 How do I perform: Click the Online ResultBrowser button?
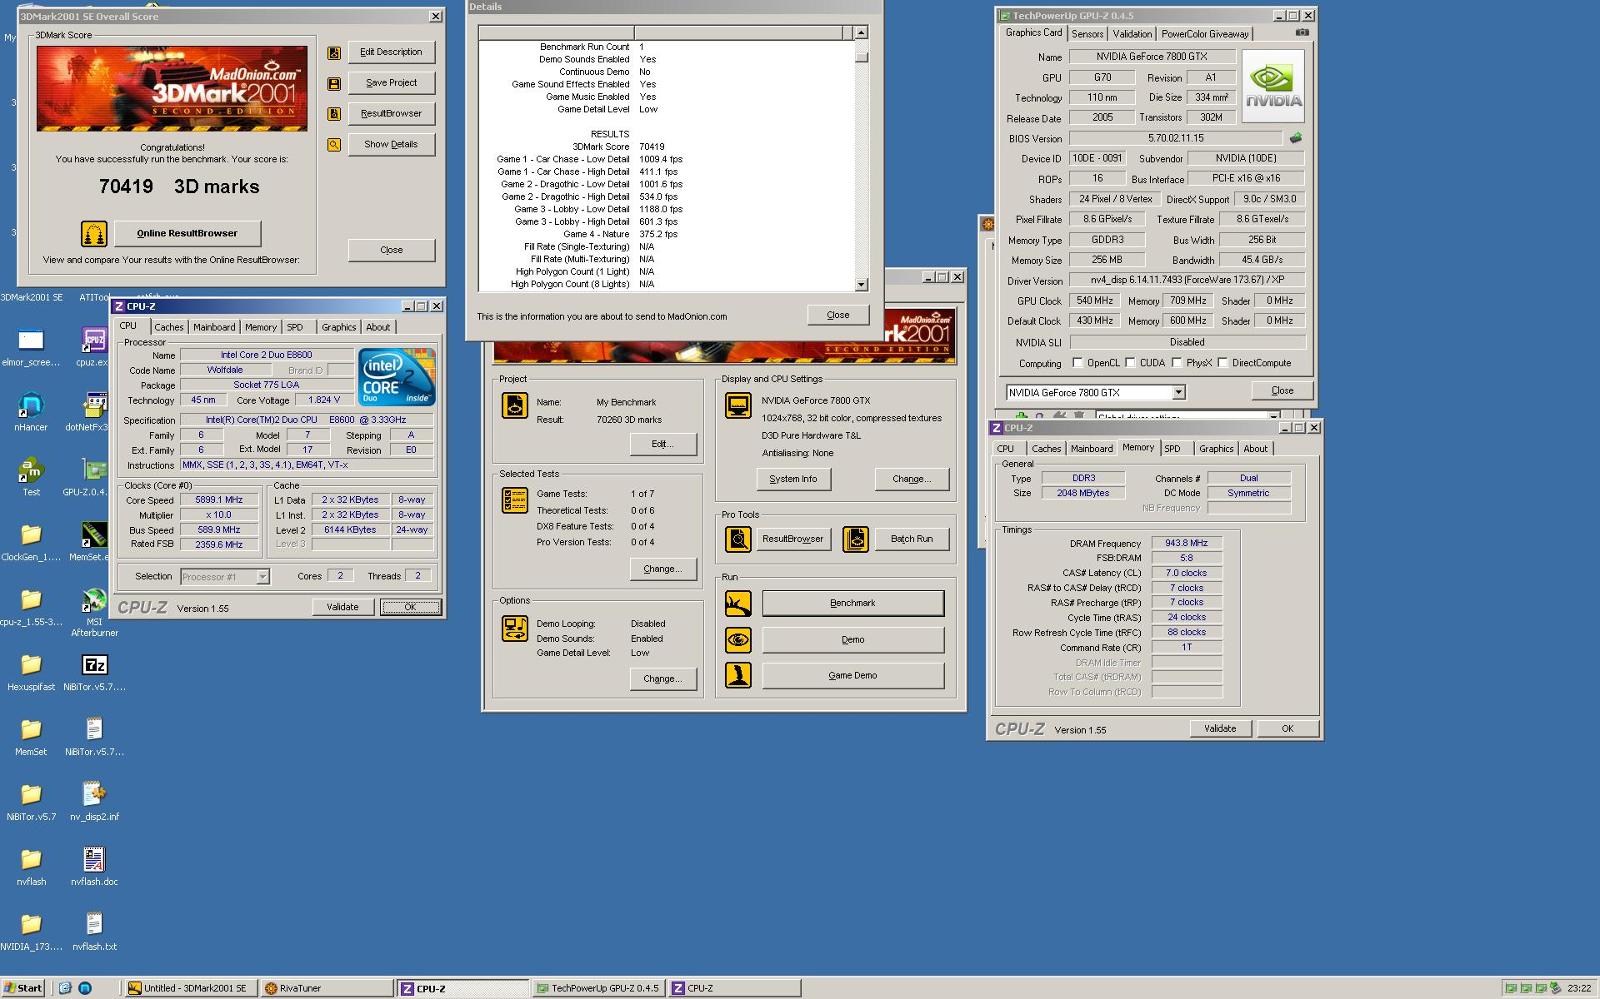click(187, 233)
